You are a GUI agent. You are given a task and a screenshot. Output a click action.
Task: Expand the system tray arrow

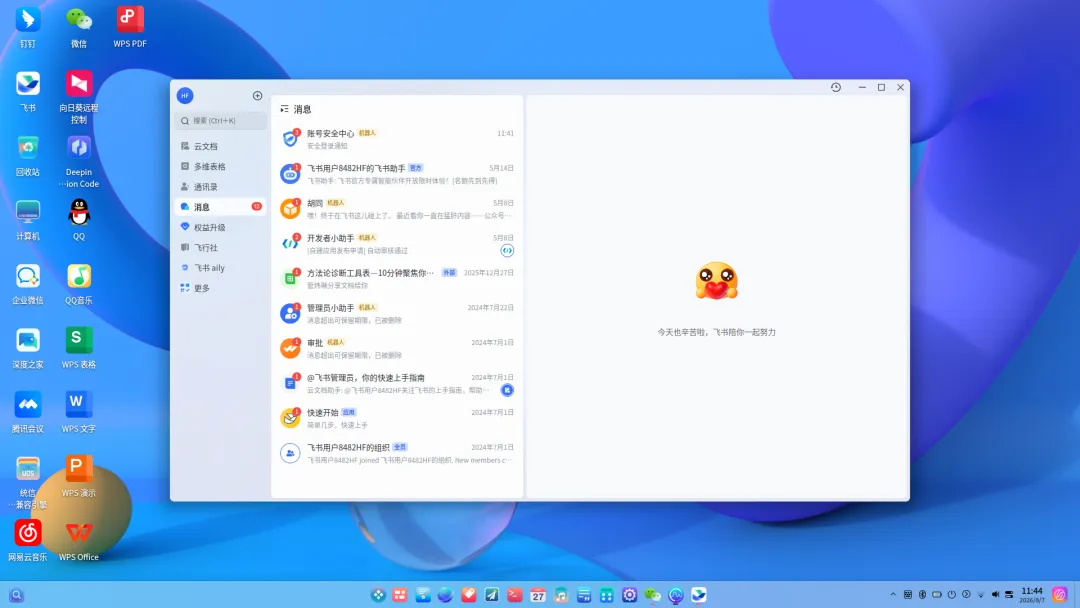pos(893,594)
